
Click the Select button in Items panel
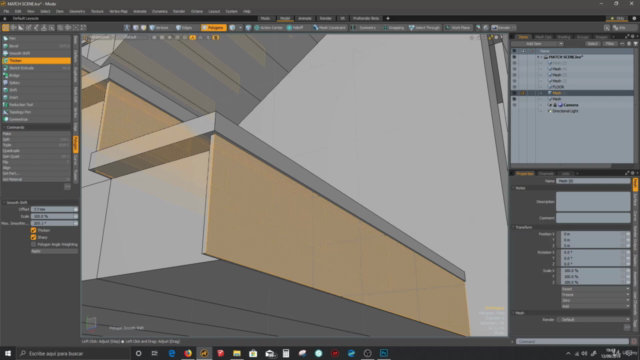[x=592, y=44]
